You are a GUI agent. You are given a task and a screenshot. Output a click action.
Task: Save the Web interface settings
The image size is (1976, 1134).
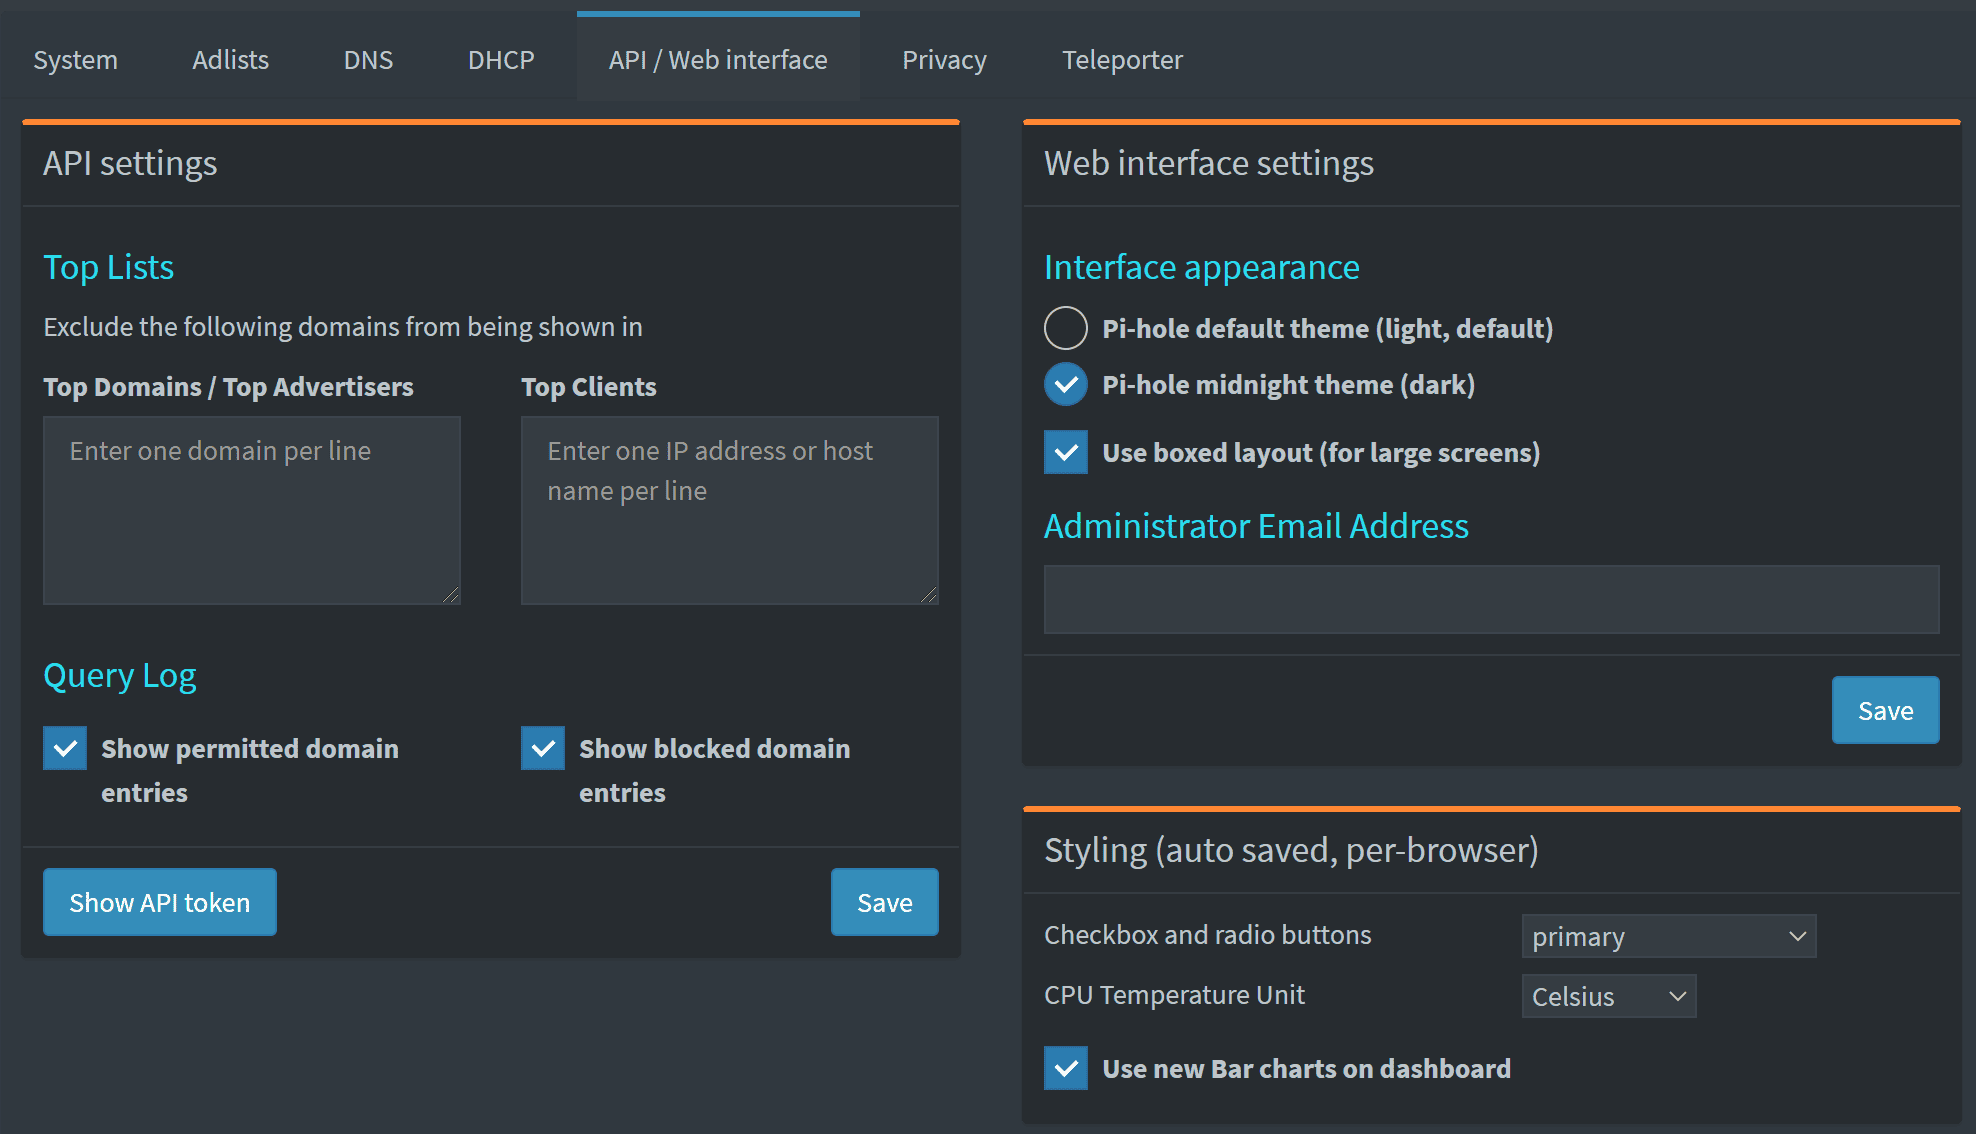(x=1884, y=710)
